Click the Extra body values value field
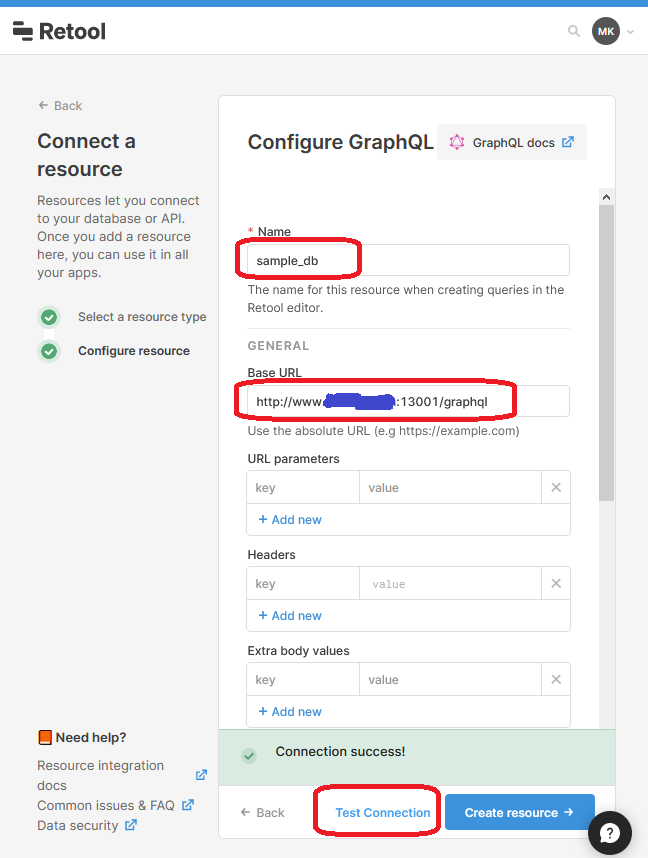The width and height of the screenshot is (648, 858). (x=450, y=680)
